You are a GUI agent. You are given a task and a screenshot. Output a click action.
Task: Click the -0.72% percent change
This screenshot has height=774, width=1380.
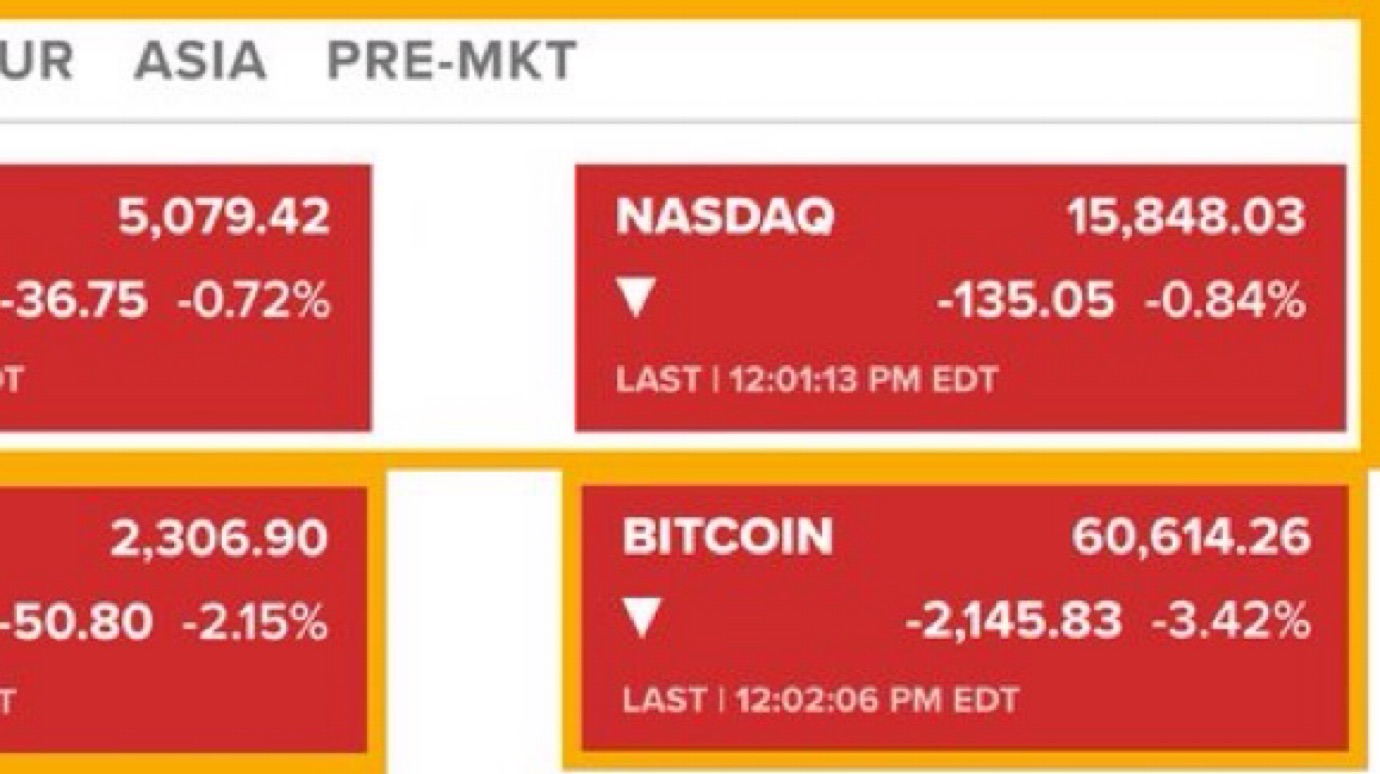pos(253,299)
